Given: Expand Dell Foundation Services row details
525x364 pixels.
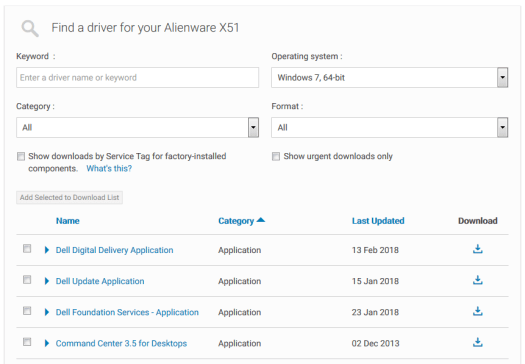Looking at the screenshot, I should click(47, 312).
